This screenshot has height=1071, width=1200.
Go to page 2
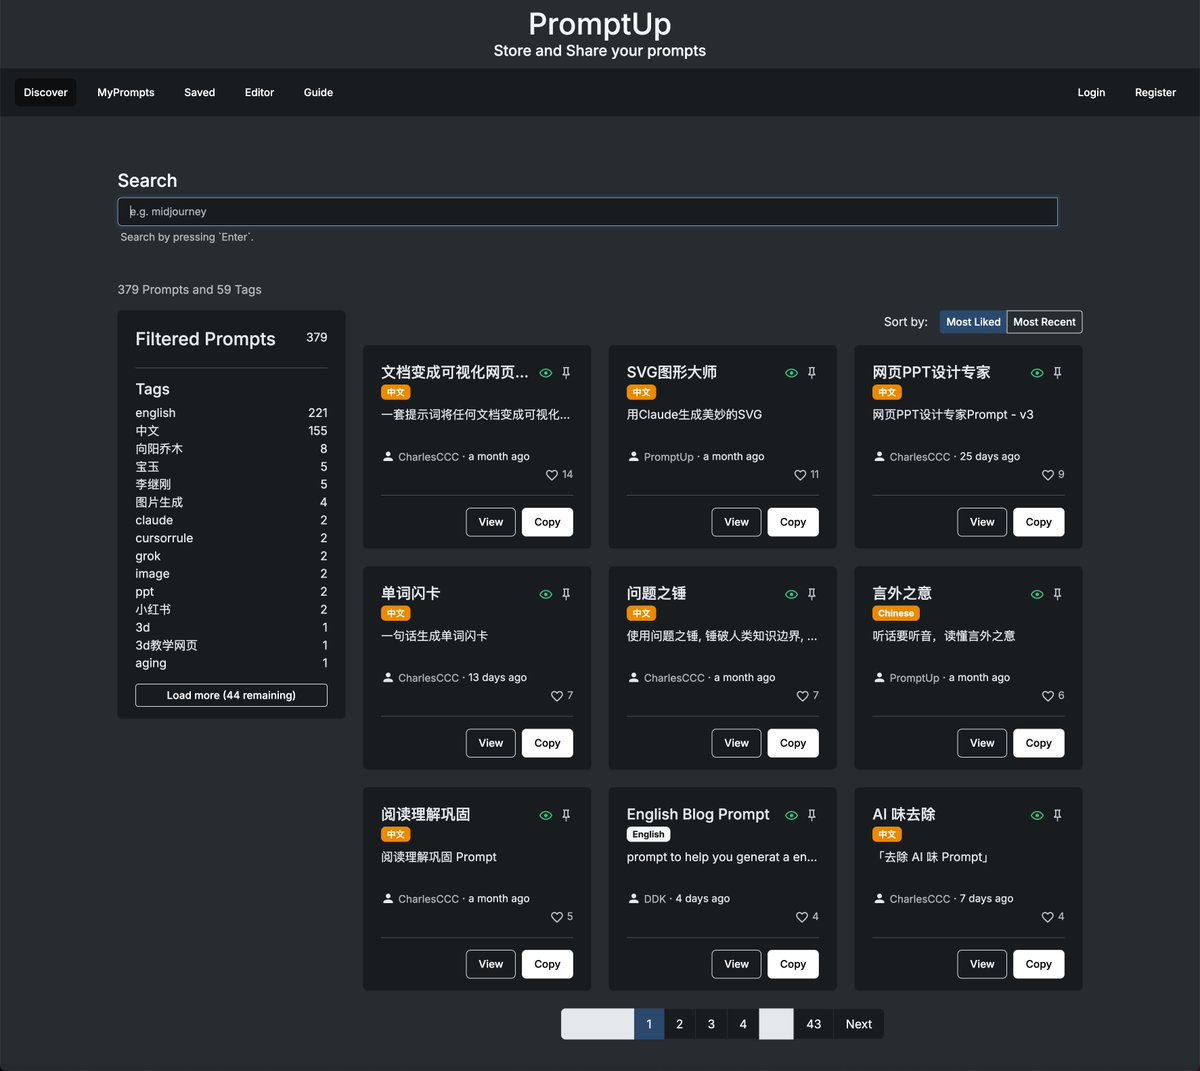tap(680, 1024)
